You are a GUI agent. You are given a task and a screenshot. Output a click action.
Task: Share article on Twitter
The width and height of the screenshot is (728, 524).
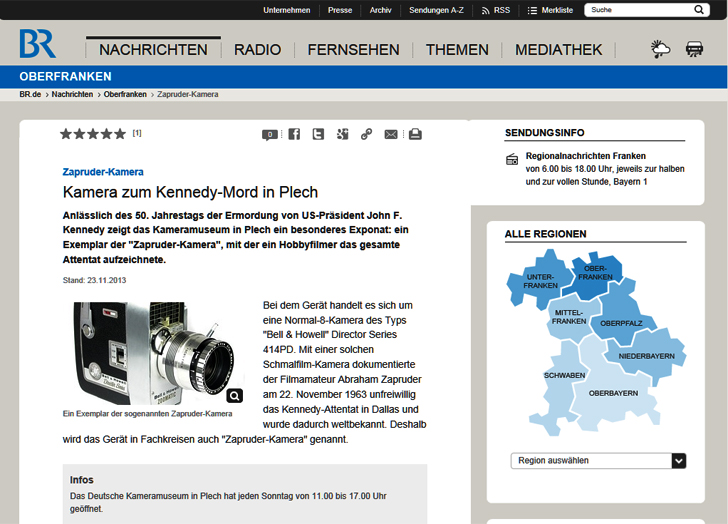click(318, 134)
